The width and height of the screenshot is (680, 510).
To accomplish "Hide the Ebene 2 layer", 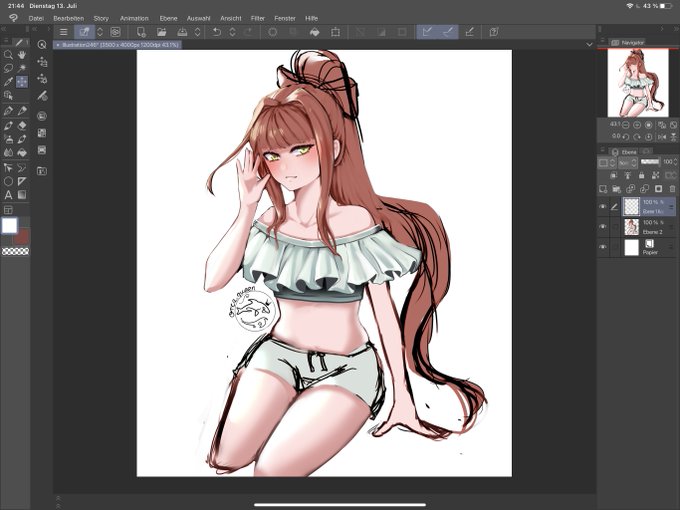I will point(602,227).
